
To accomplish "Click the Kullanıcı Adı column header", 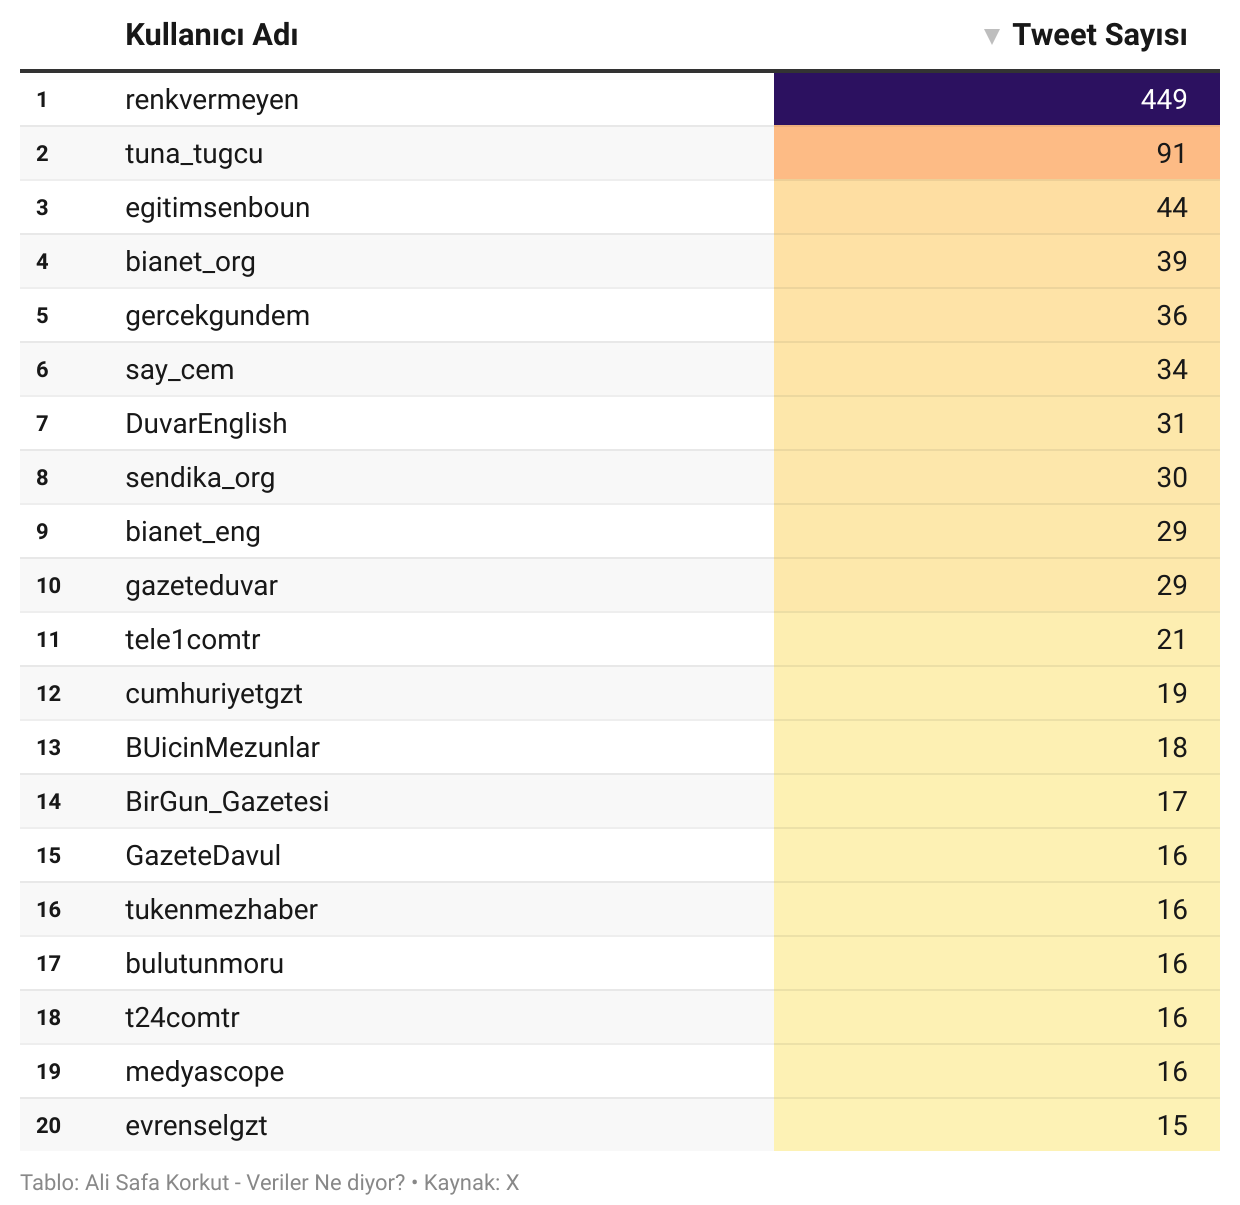I will click(212, 35).
